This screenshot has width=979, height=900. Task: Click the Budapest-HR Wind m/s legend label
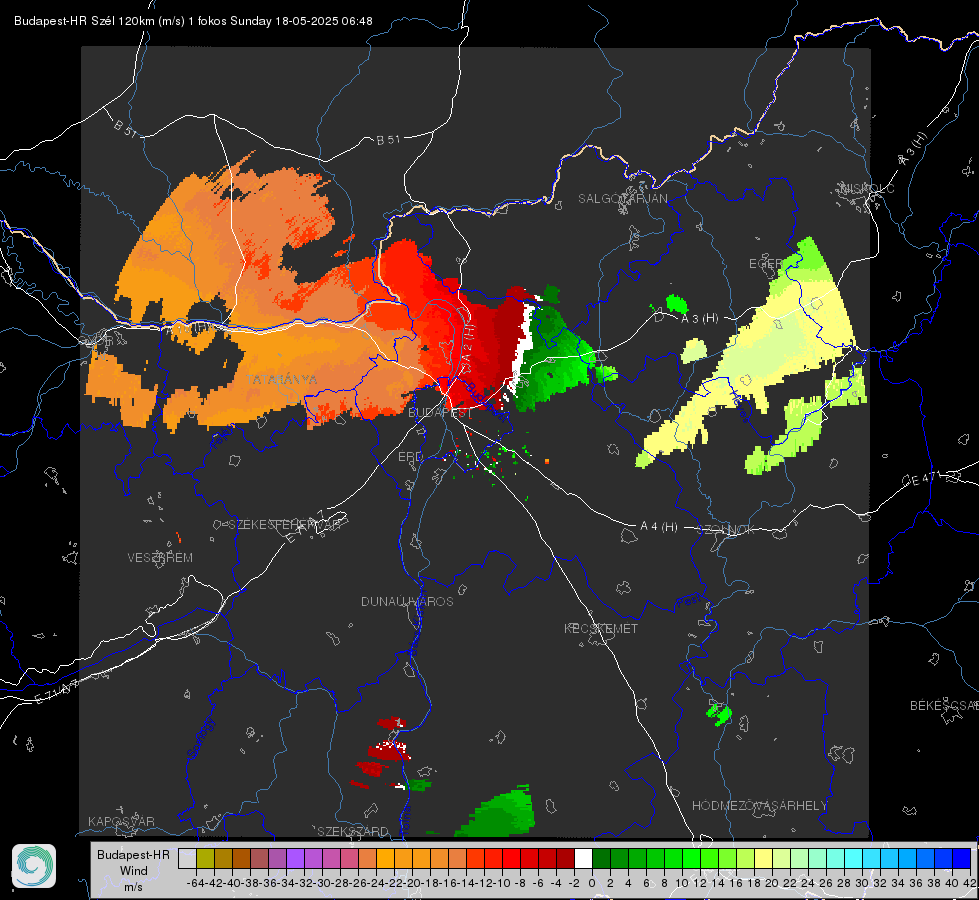tap(134, 871)
